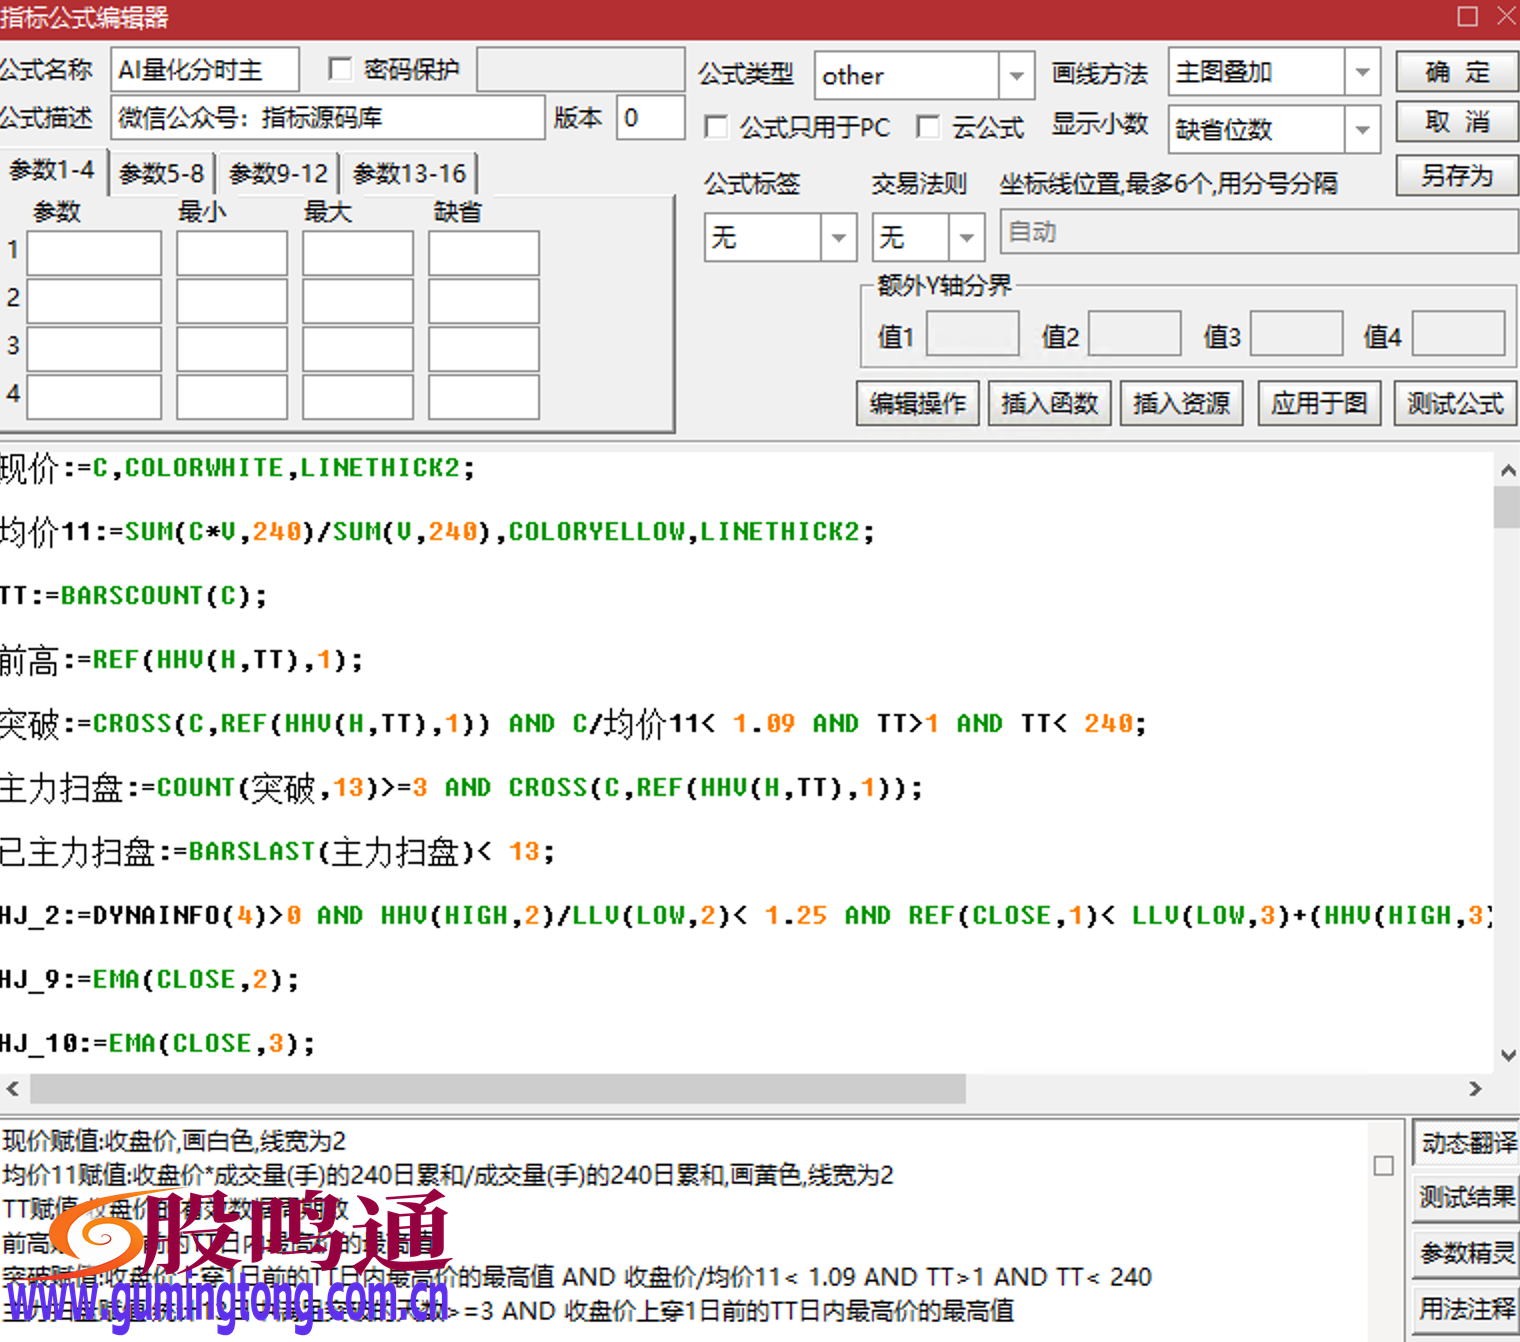Check 公式只用于PC option
Viewport: 1520px width, 1342px height.
click(x=716, y=127)
